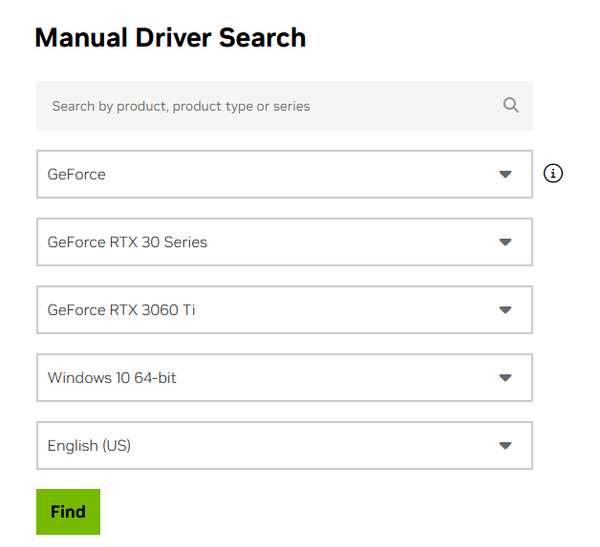Open the product type info icon
Screen dimensions: 600x547
click(x=553, y=173)
